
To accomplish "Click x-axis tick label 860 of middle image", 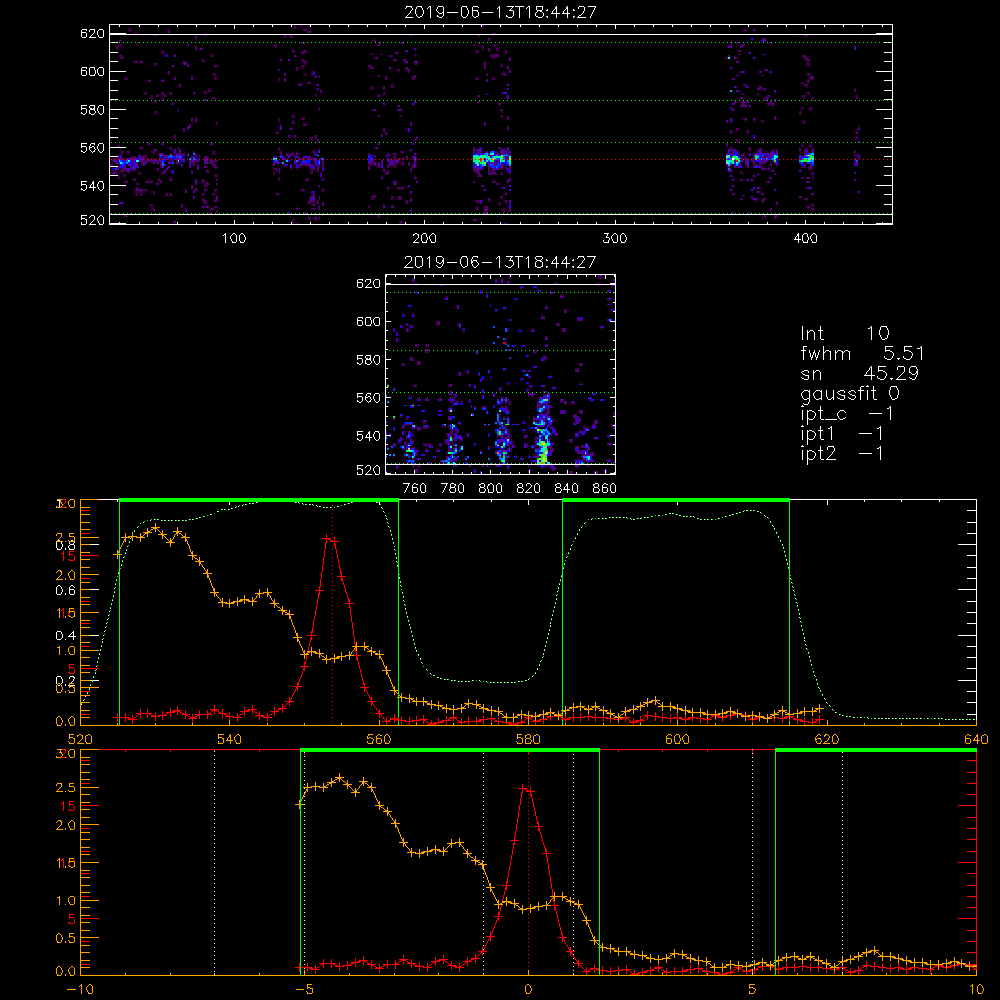I will pos(605,489).
